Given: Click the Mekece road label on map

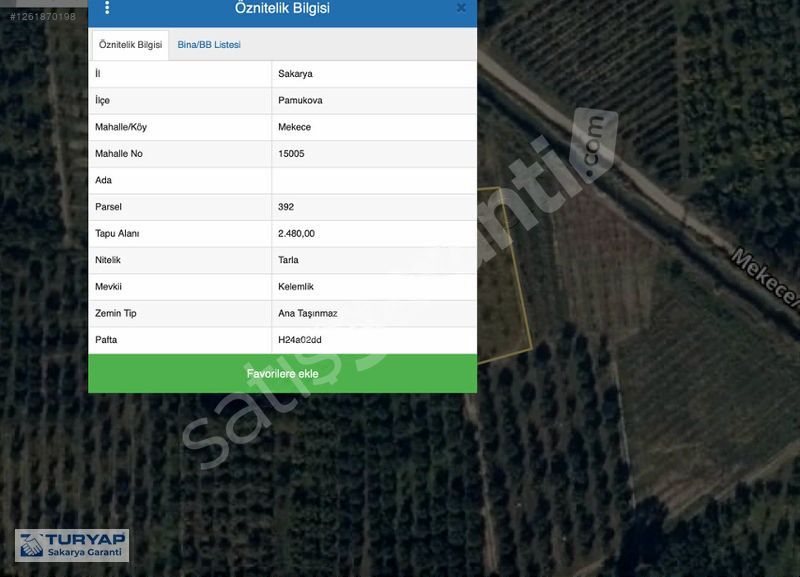Looking at the screenshot, I should click(766, 279).
